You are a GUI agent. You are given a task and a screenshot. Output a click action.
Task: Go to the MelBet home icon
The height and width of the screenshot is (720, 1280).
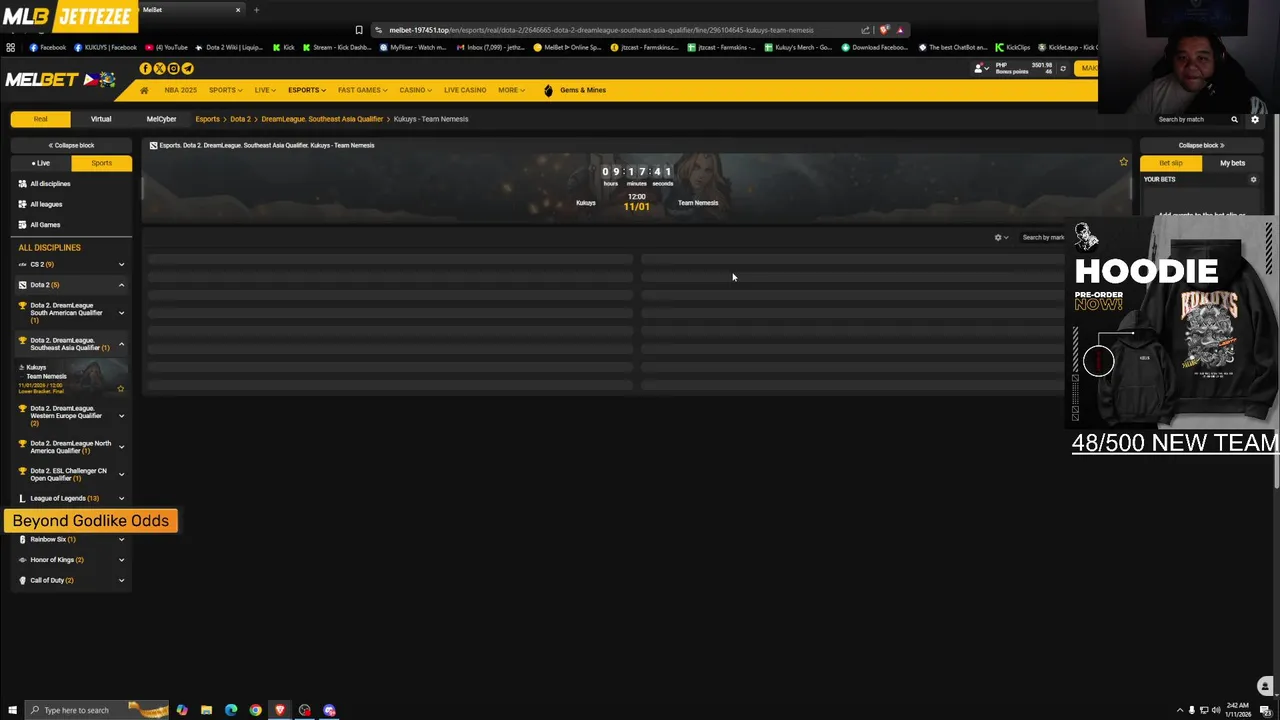144,90
